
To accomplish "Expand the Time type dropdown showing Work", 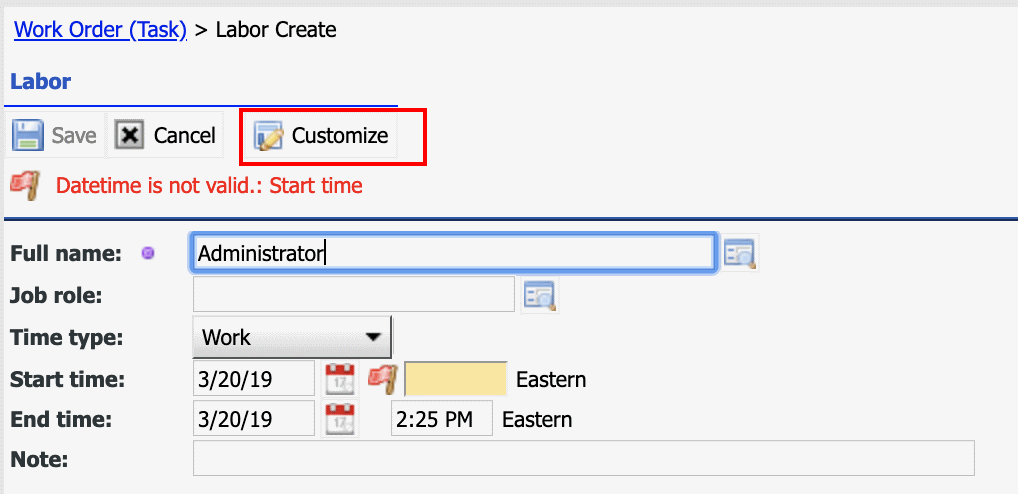I will (292, 337).
